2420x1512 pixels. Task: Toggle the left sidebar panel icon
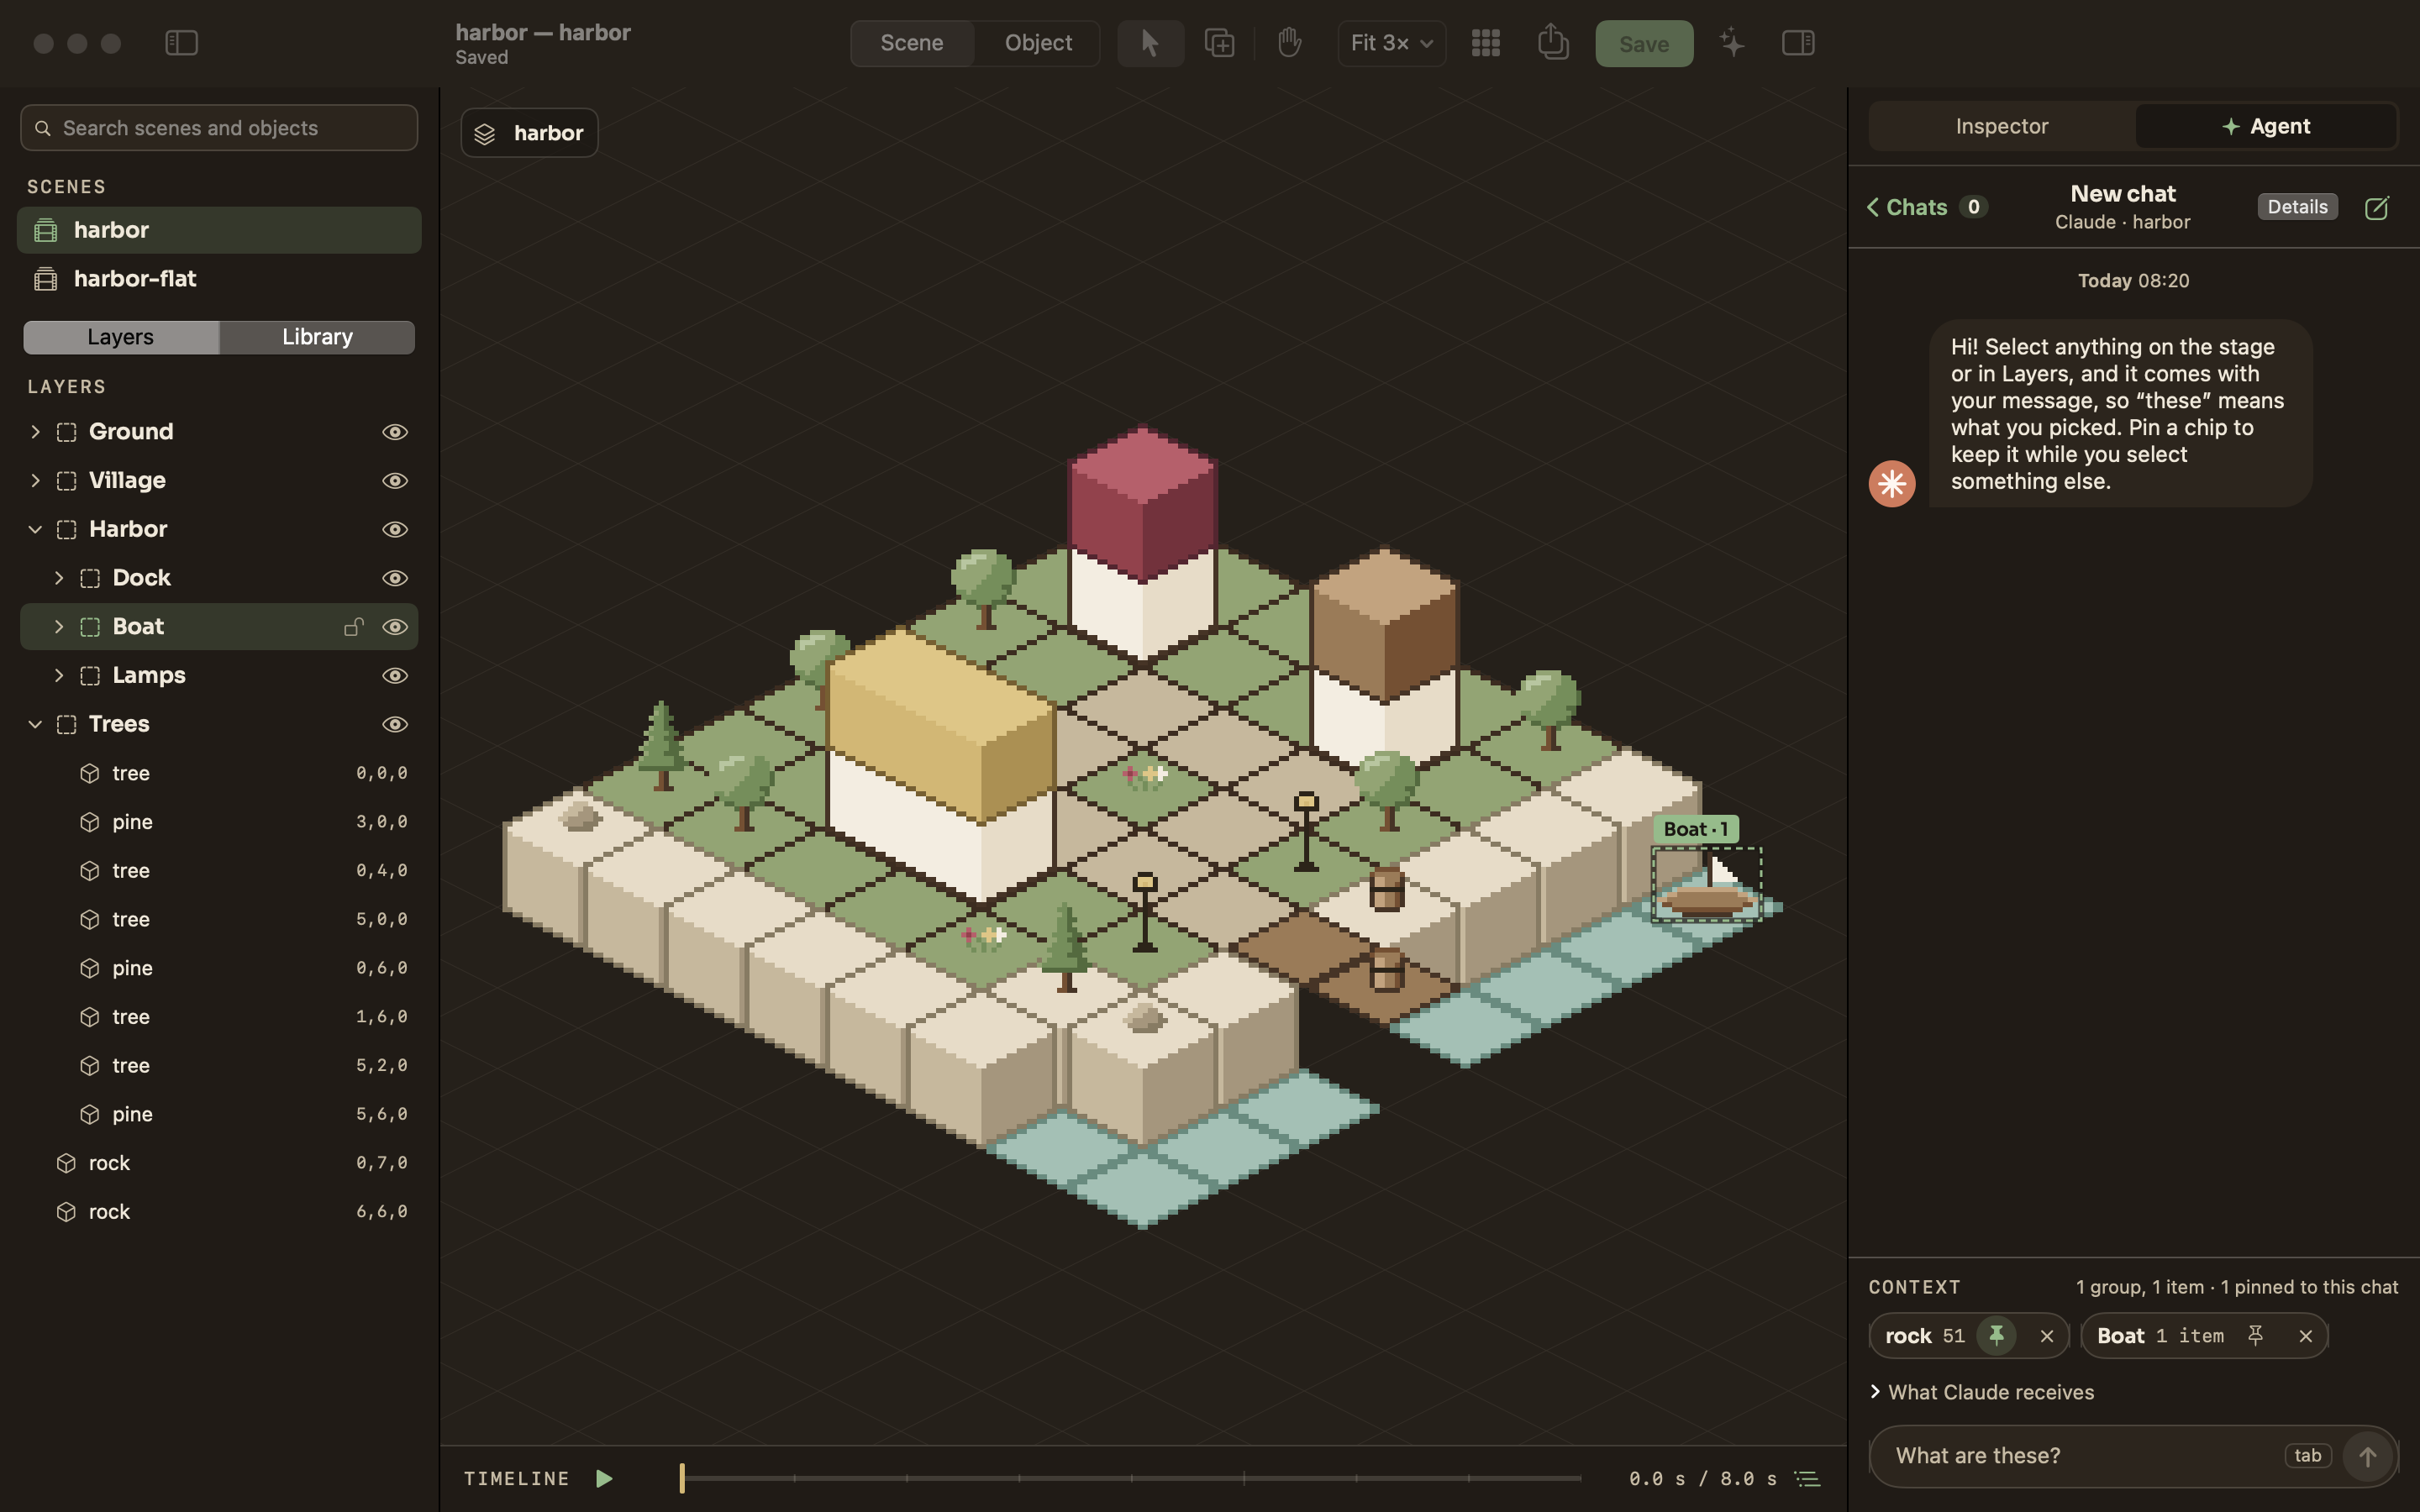tap(181, 43)
